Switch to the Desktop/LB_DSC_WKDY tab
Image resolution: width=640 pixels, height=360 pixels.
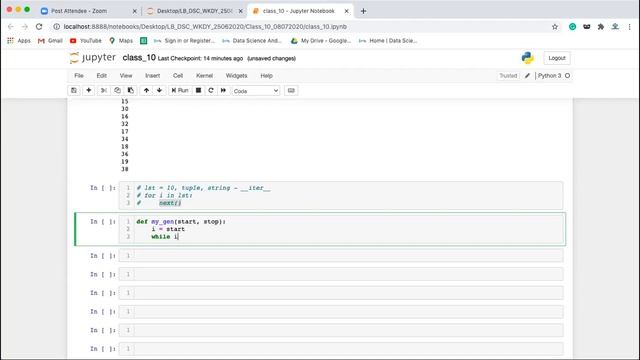click(194, 11)
